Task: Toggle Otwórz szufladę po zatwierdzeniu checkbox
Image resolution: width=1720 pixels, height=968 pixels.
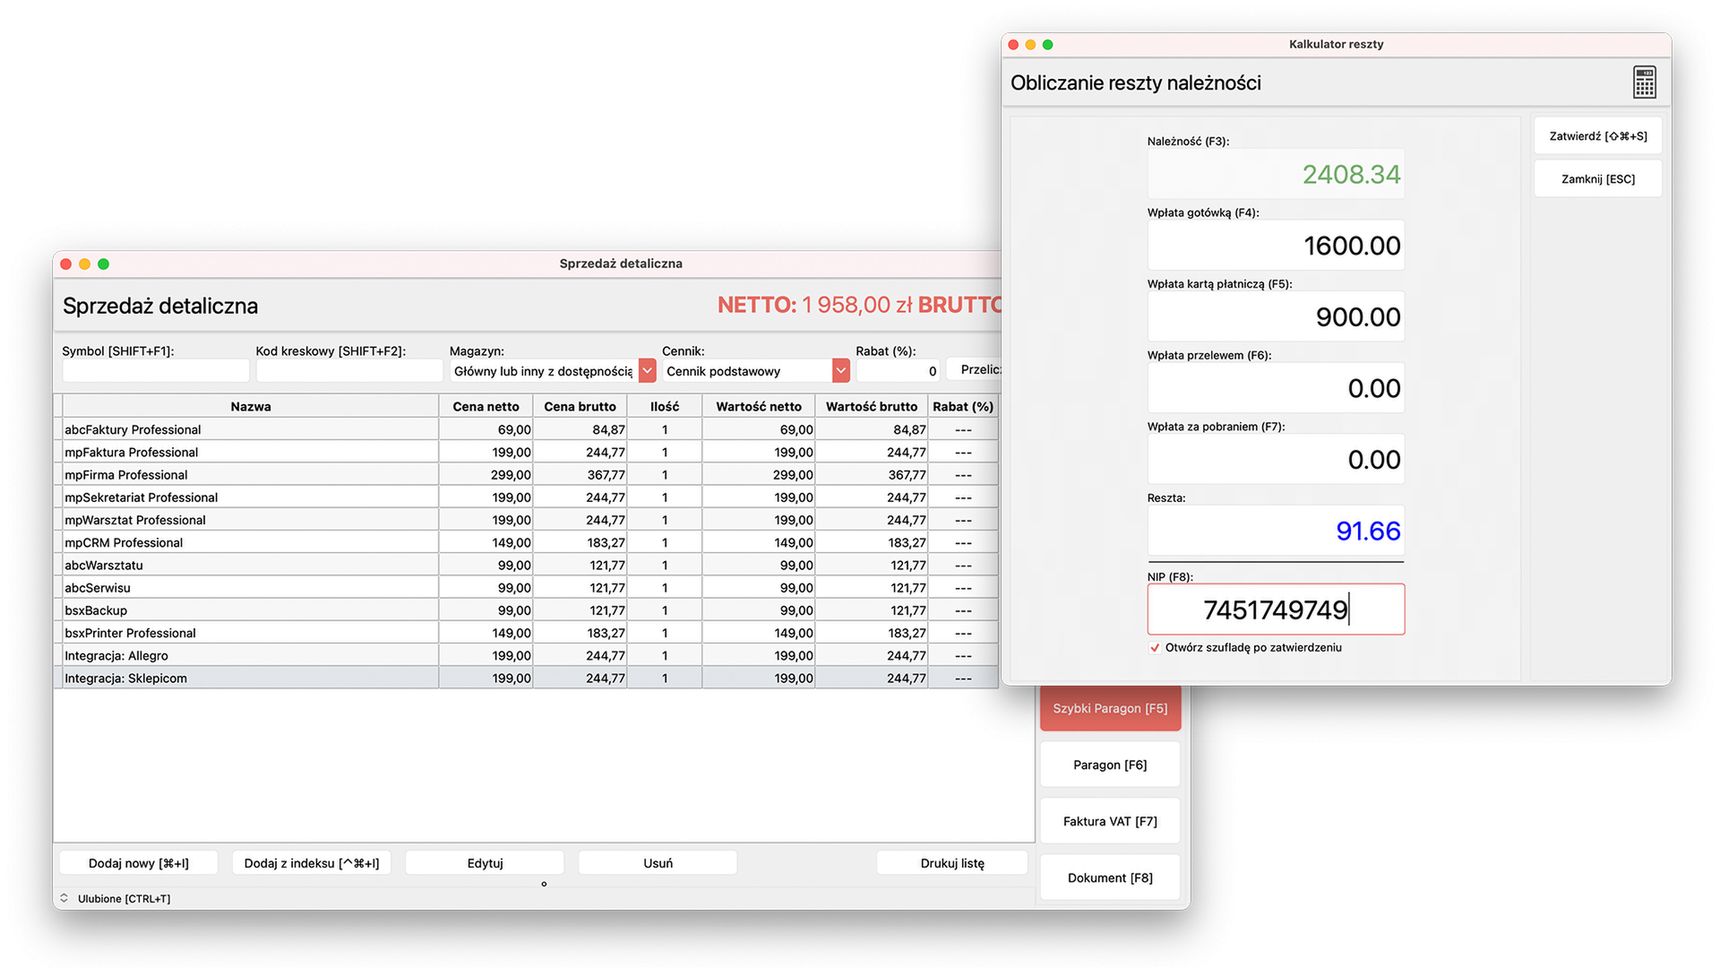Action: [x=1155, y=648]
